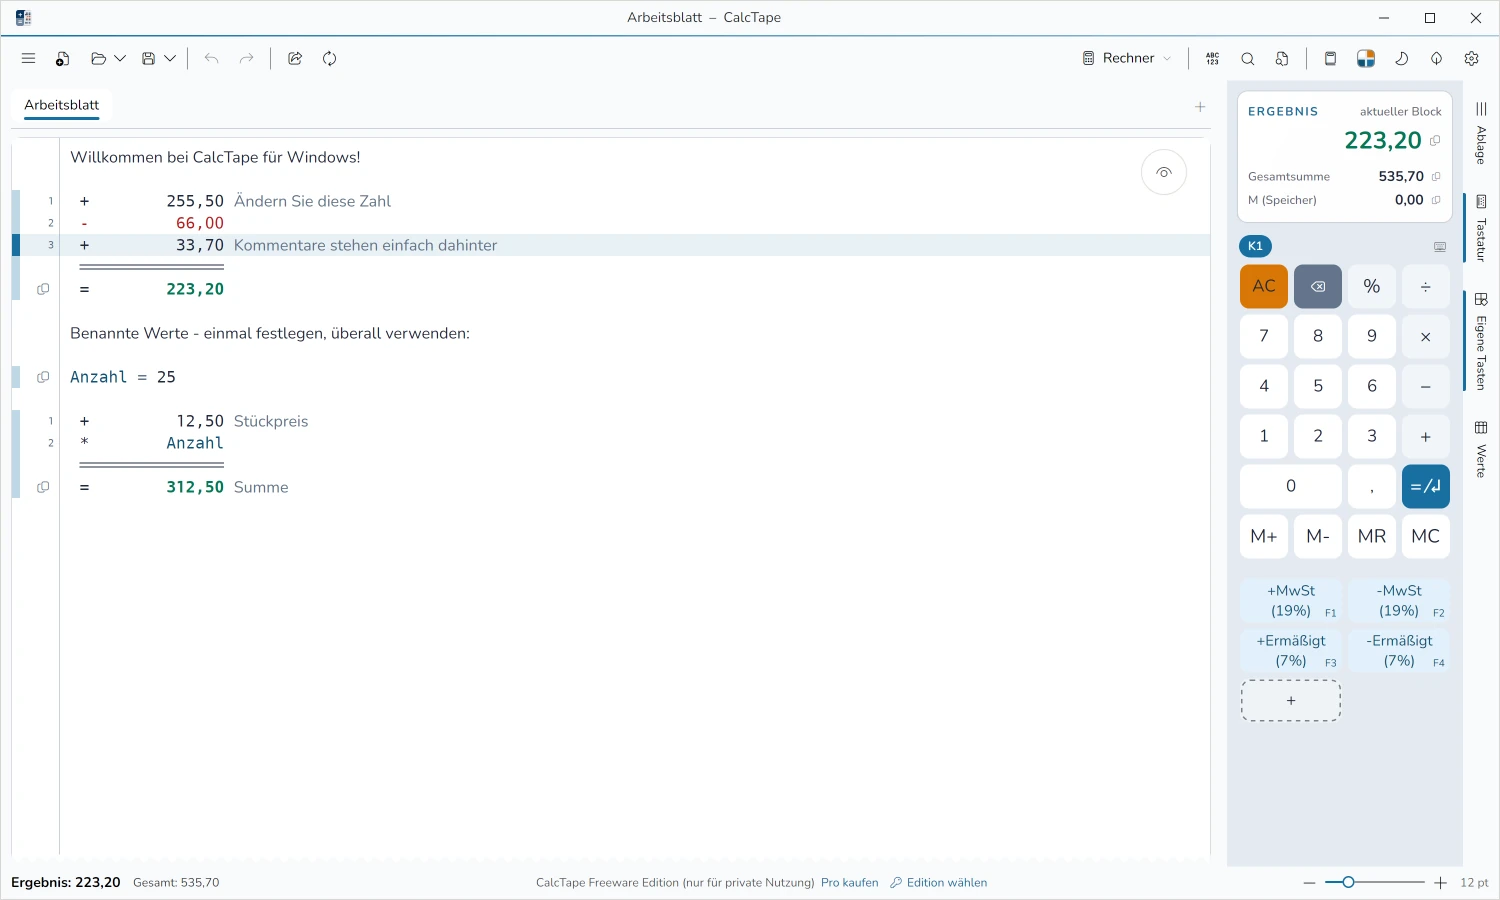This screenshot has height=900, width=1500.
Task: Click the open folder icon
Action: click(x=98, y=59)
